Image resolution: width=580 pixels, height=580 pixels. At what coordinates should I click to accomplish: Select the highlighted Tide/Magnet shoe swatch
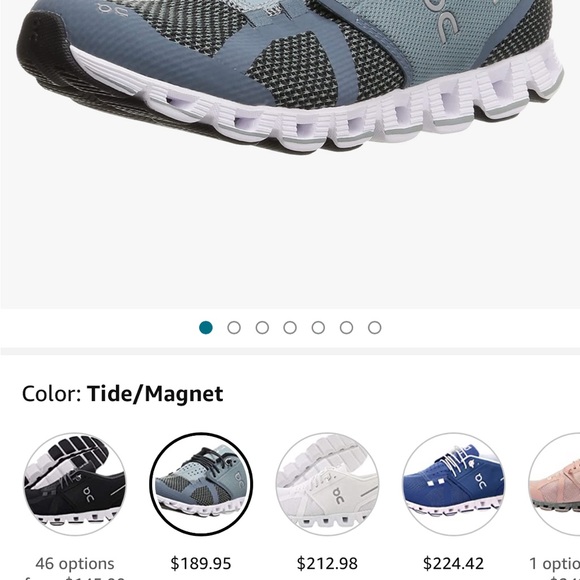coord(201,484)
